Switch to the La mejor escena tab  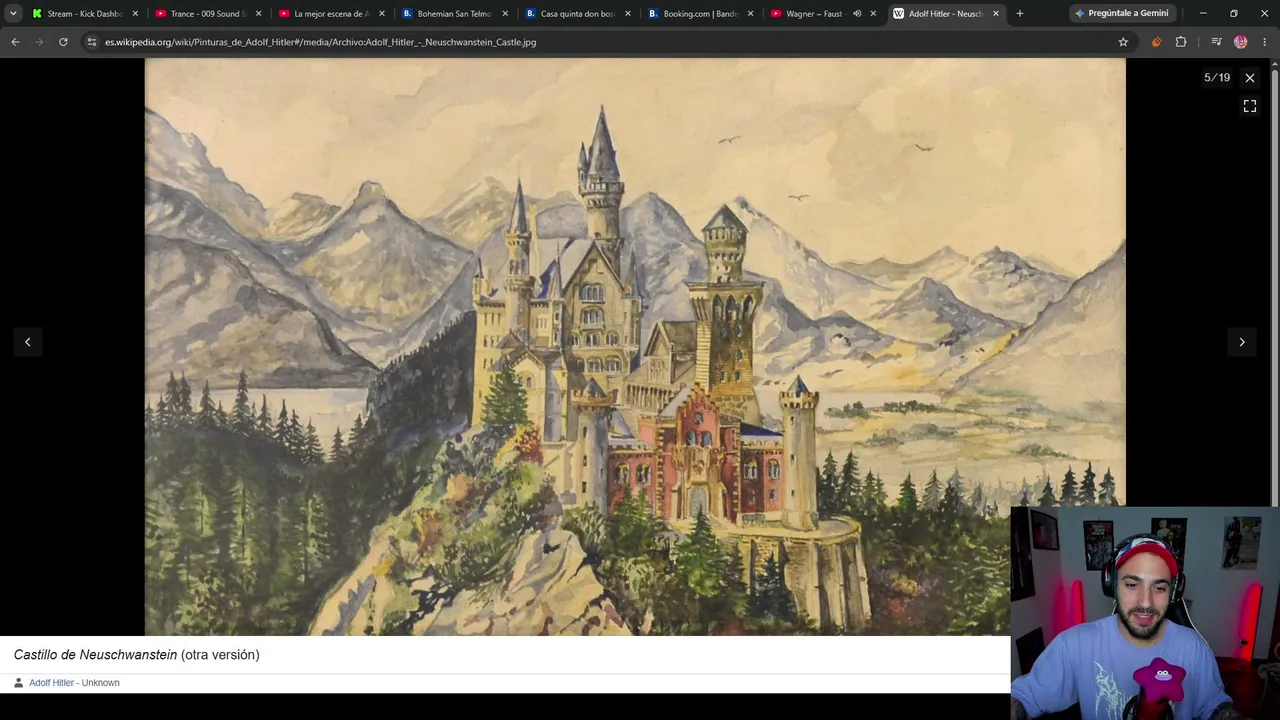[x=331, y=13]
